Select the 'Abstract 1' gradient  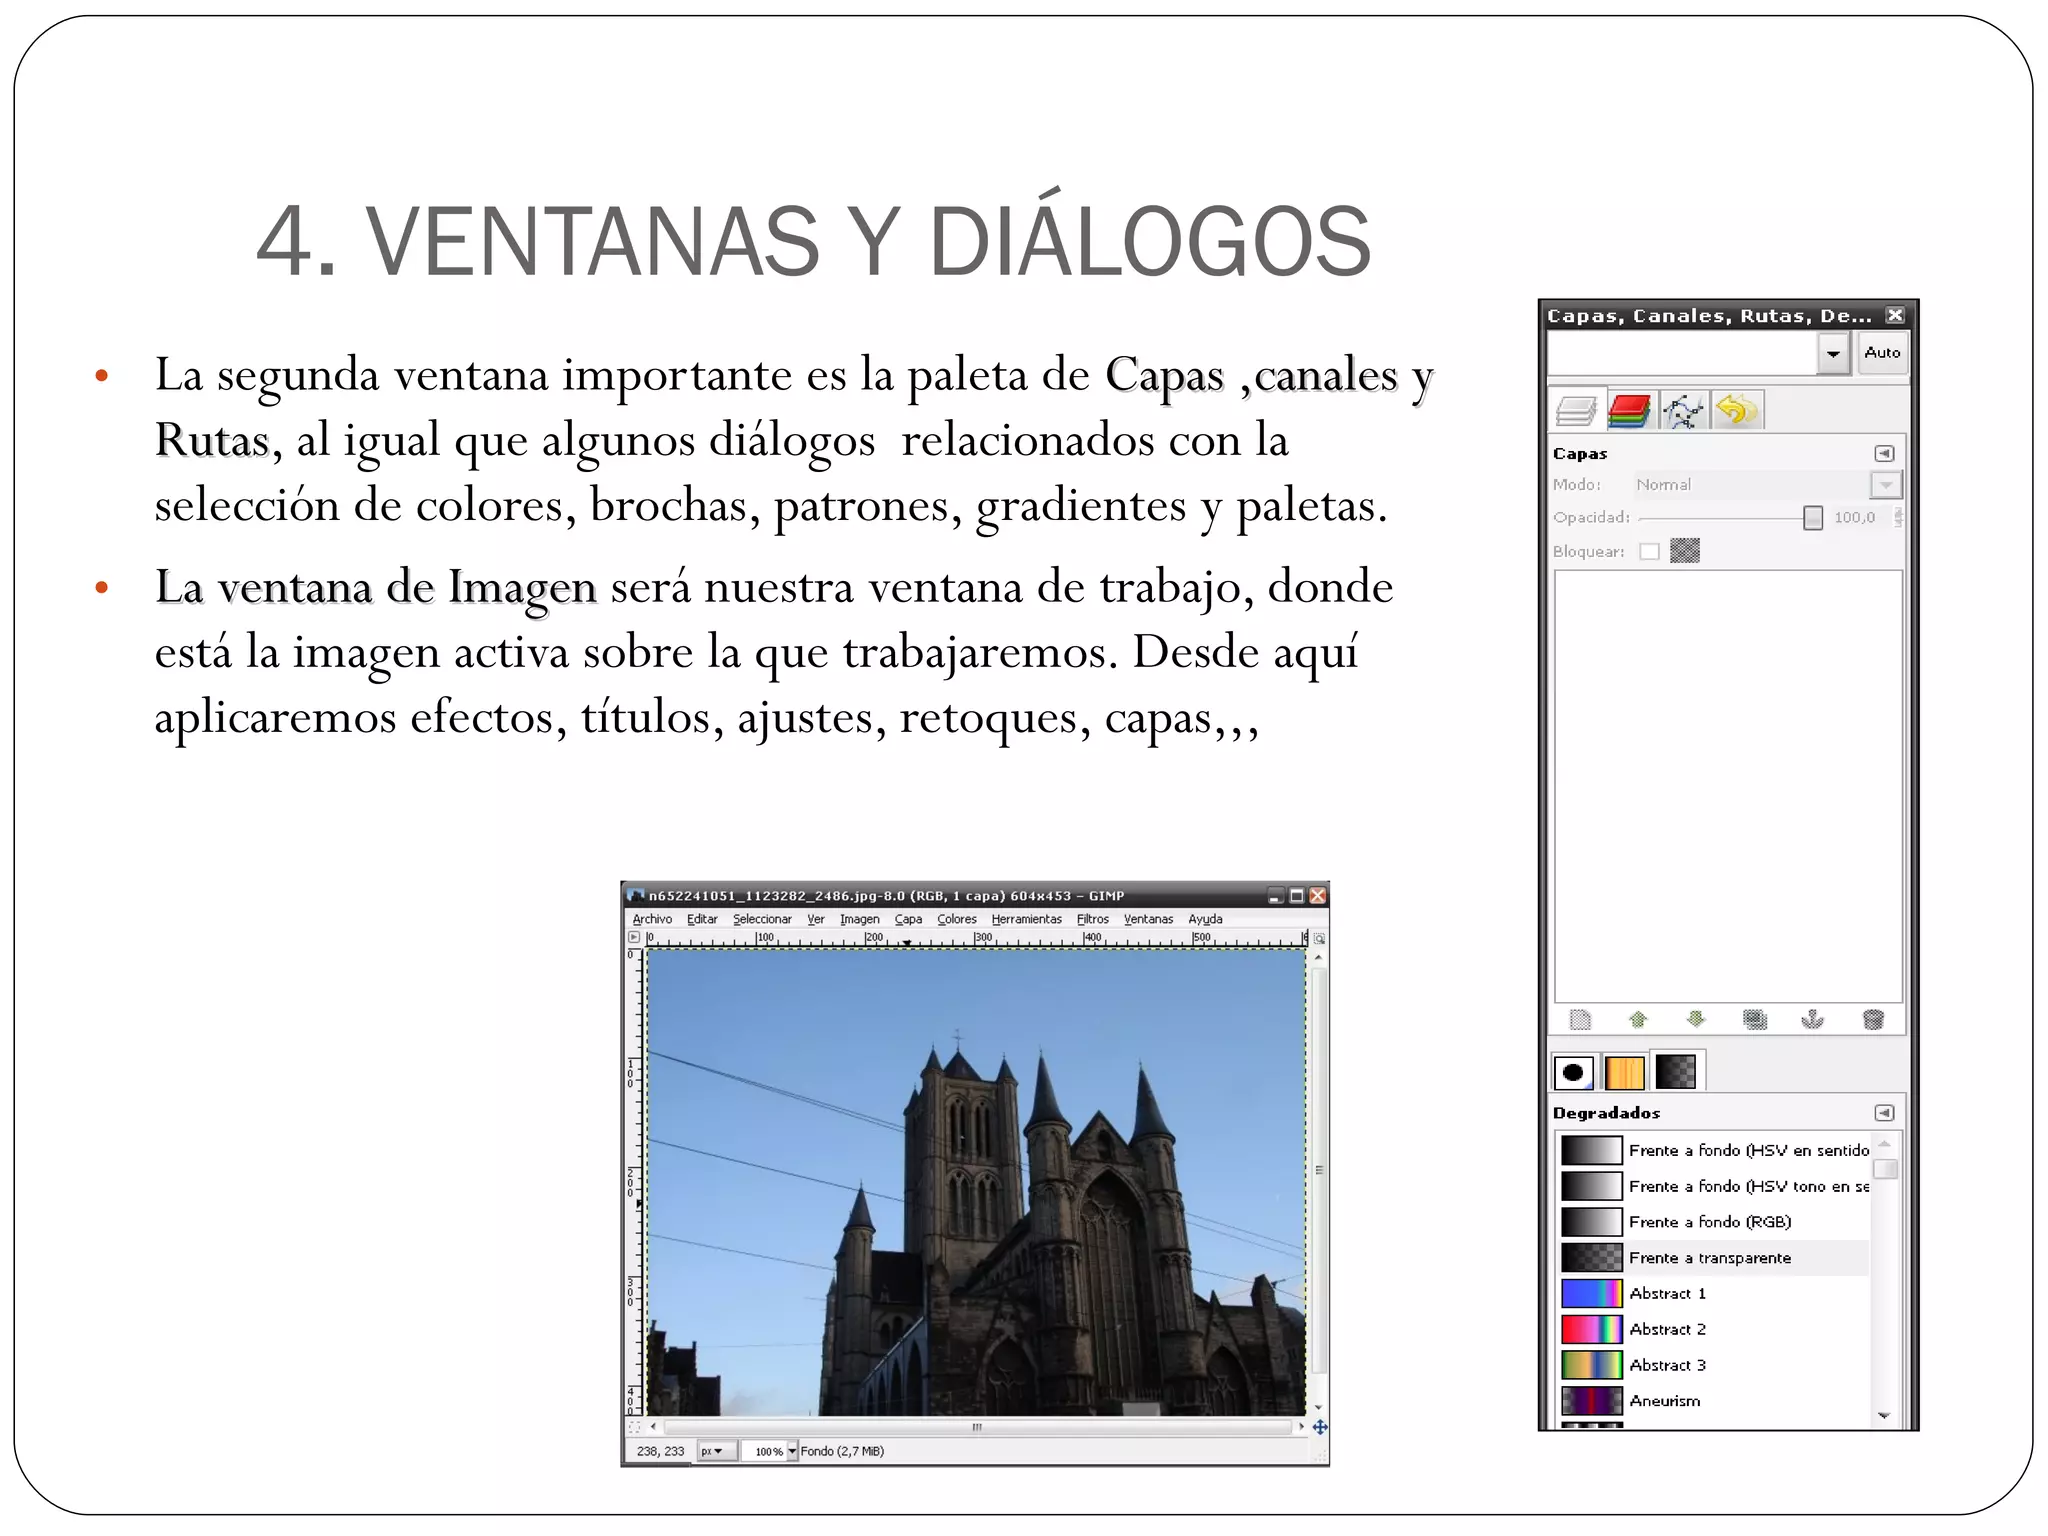(1714, 1294)
